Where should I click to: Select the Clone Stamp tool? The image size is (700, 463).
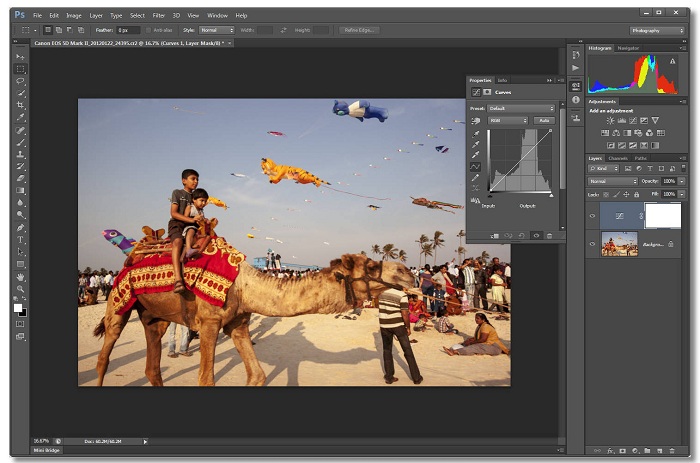coord(20,154)
